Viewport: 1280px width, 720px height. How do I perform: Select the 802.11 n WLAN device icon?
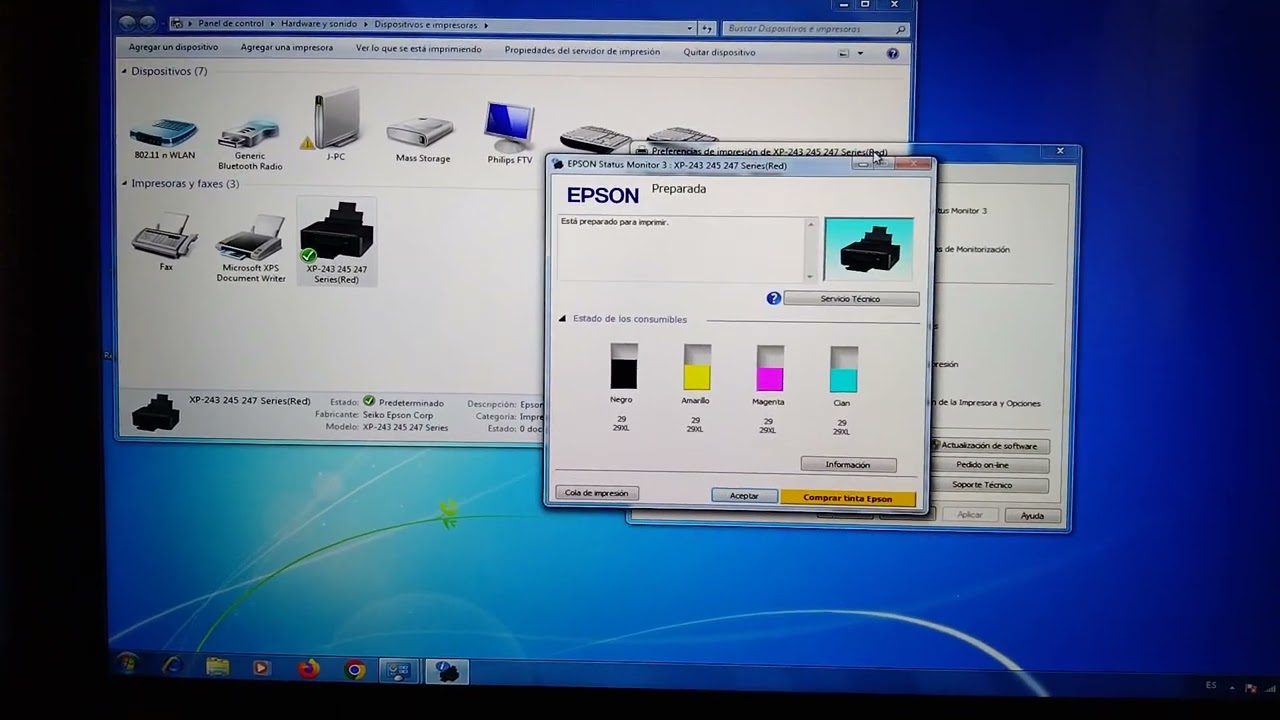coord(164,132)
